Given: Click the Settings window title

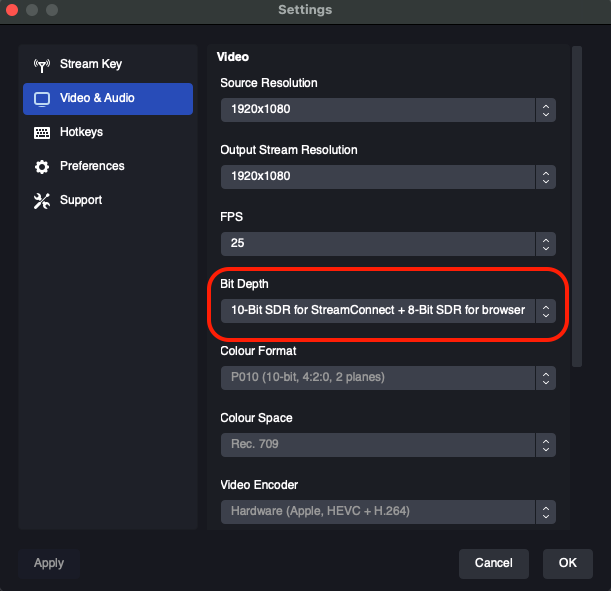Looking at the screenshot, I should 305,10.
